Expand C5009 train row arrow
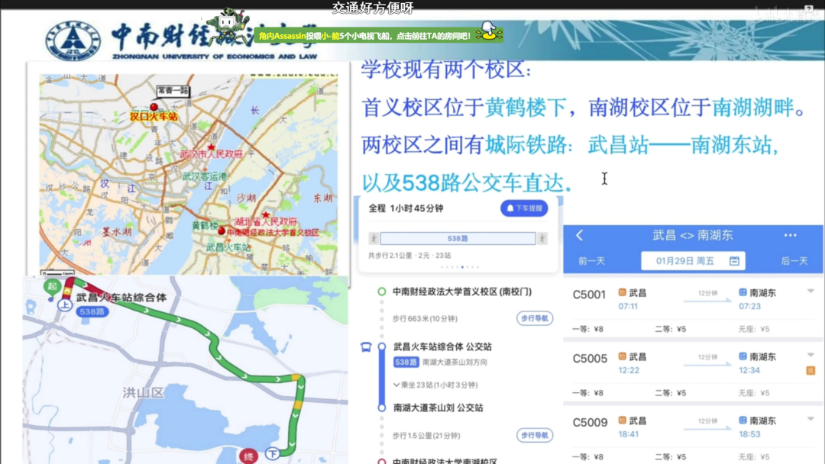The height and width of the screenshot is (464, 825). point(811,419)
